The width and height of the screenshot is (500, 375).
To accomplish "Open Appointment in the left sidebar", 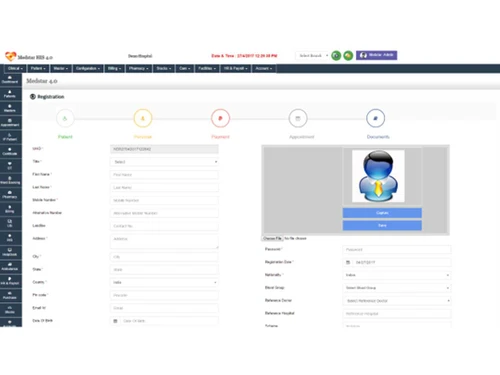I will [x=10, y=123].
